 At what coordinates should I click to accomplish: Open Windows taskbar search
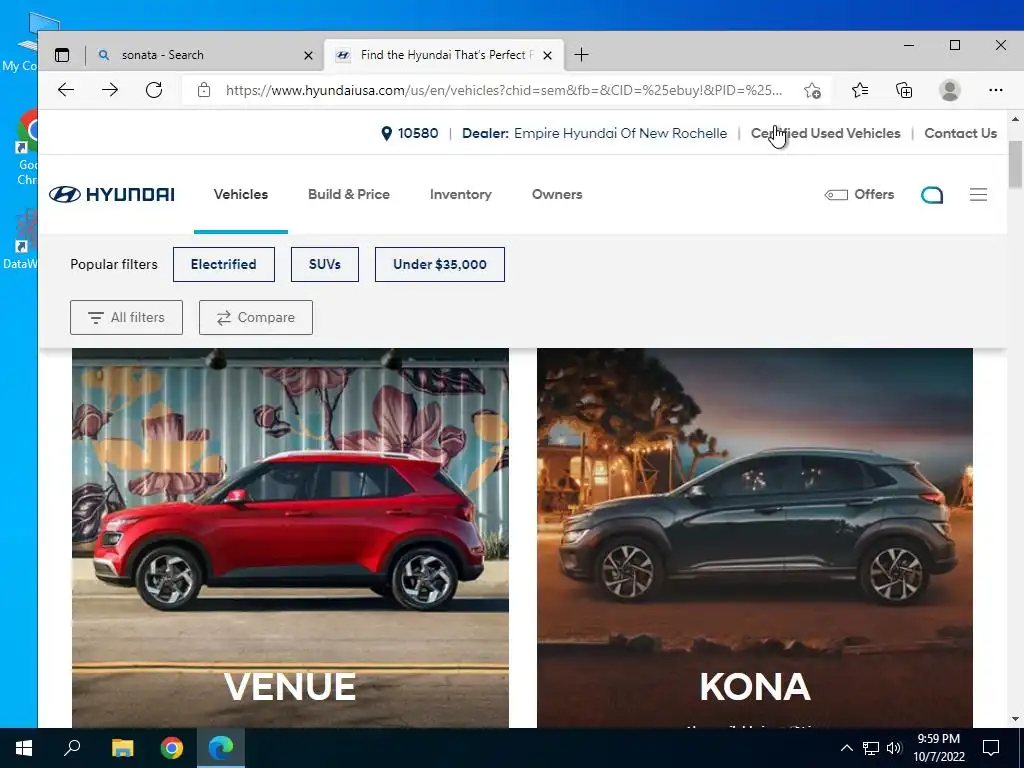coord(72,748)
